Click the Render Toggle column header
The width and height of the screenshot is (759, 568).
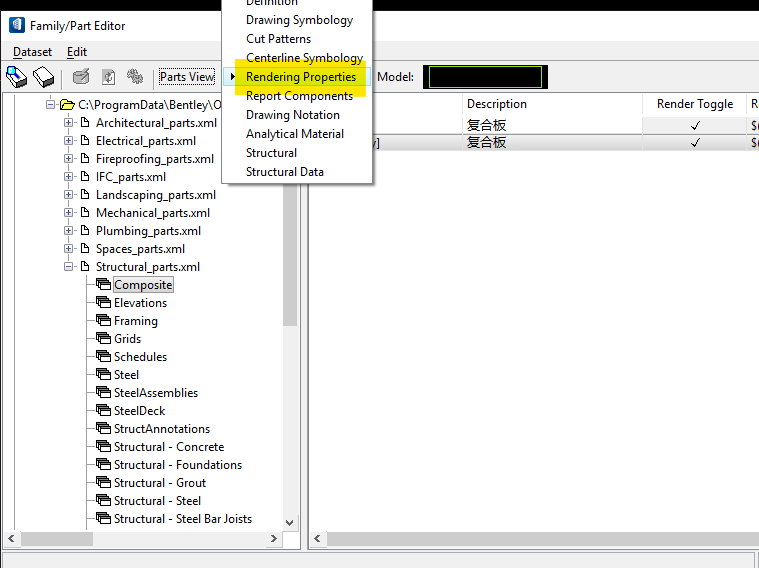point(695,104)
